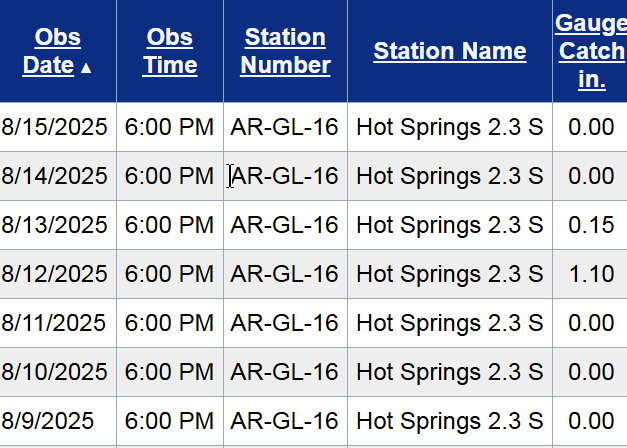Screen dimensions: 627x448
Task: Select the 8/9/2025 date cell
Action: 48,420
